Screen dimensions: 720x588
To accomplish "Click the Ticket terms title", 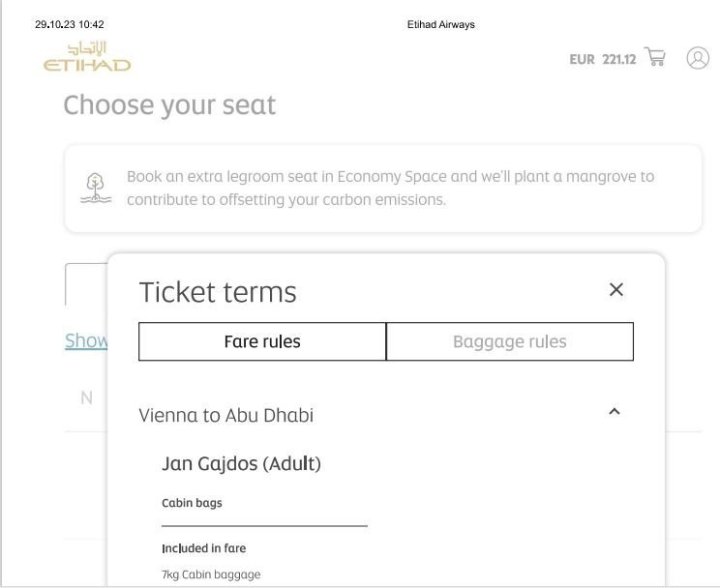I will [x=218, y=292].
